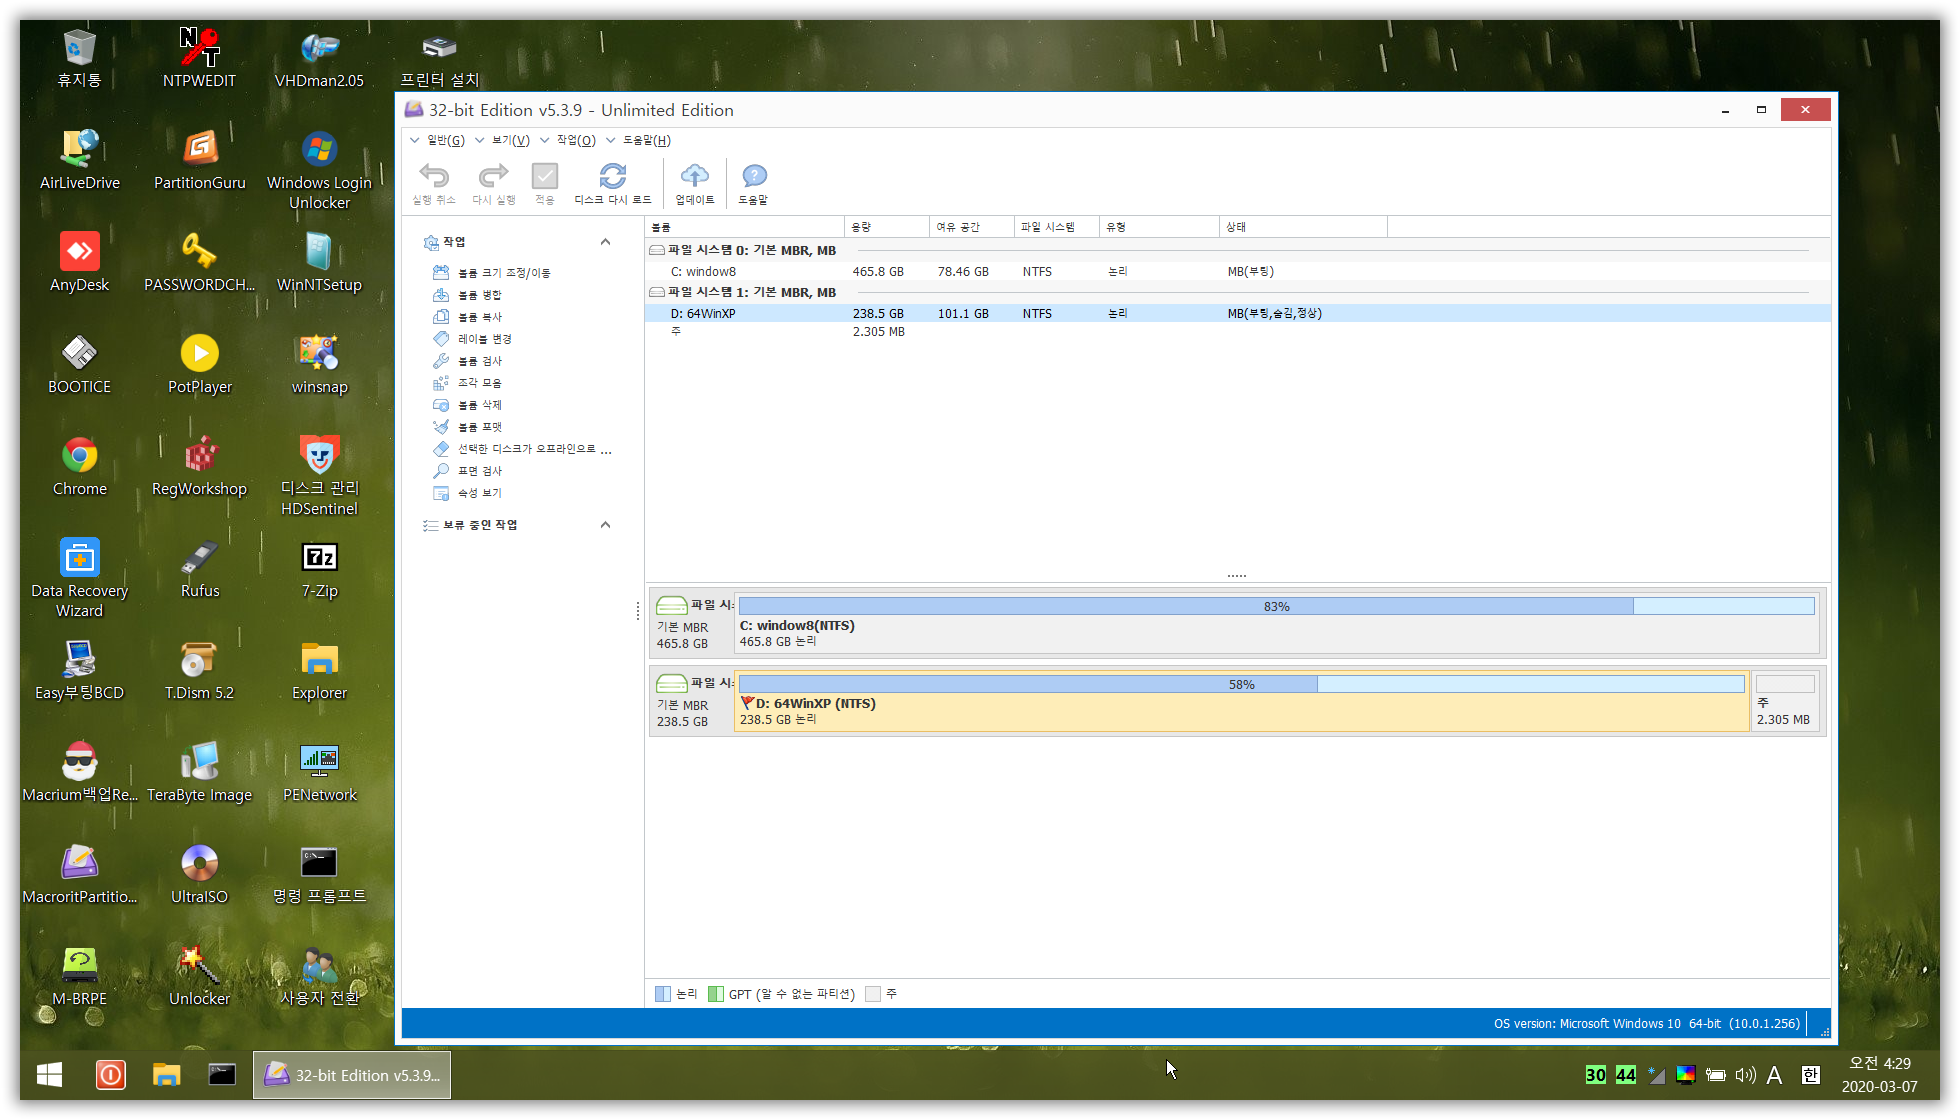Open File Explorer from taskbar
Screen dimensions: 1960x1120
pyautogui.click(x=166, y=1075)
